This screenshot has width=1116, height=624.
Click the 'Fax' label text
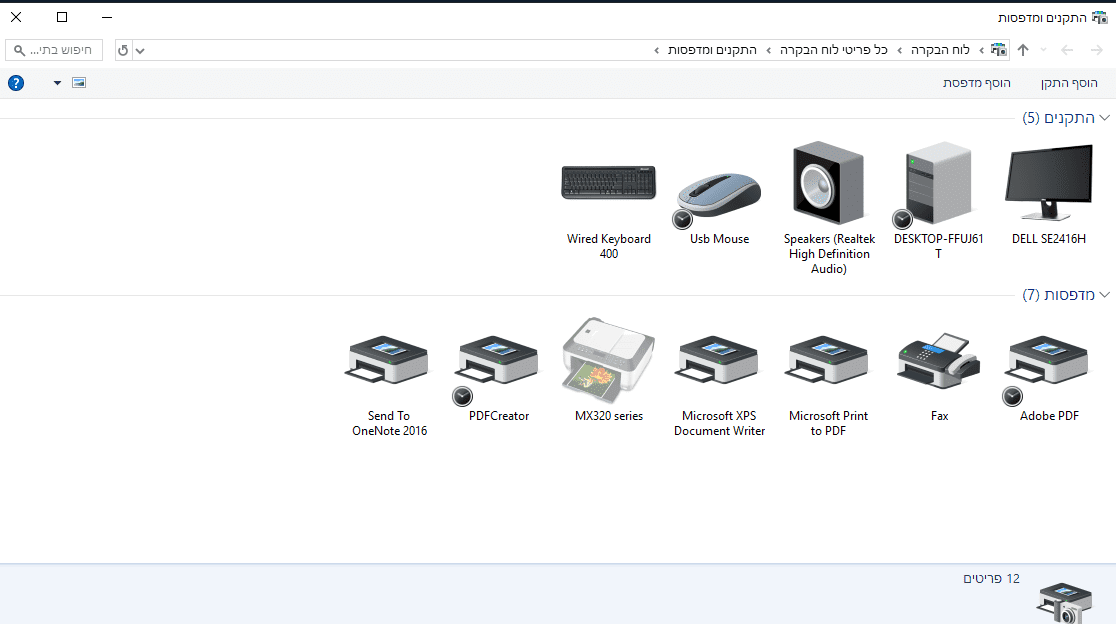click(939, 416)
